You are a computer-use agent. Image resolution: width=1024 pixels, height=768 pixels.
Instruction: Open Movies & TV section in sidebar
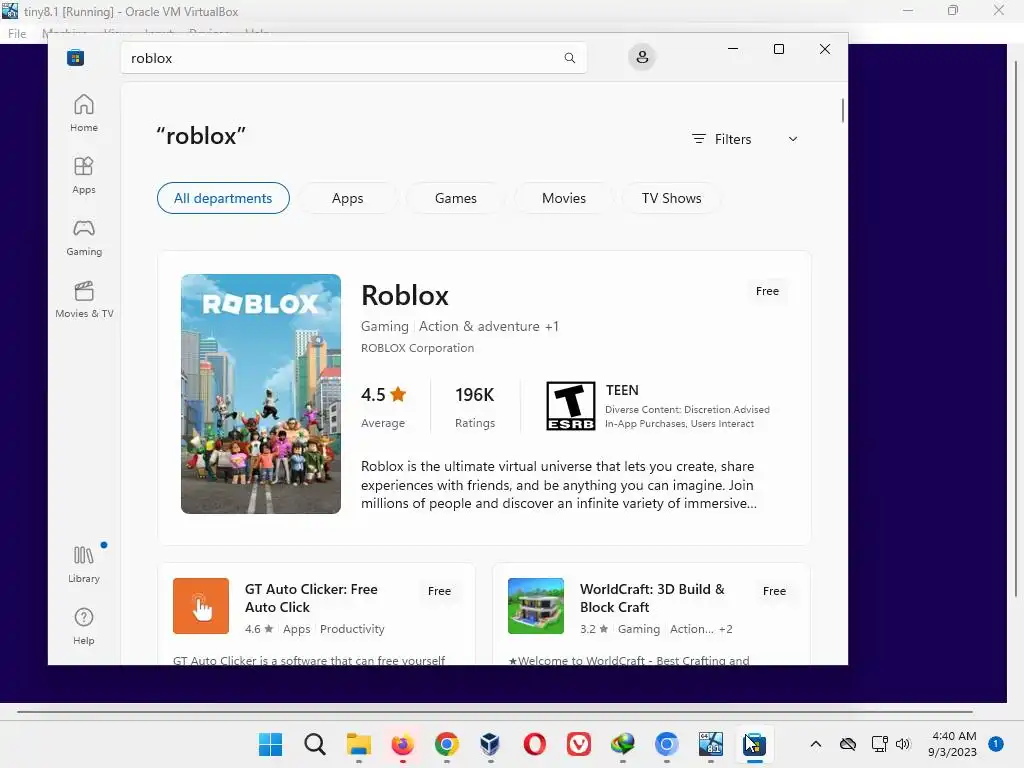coord(84,299)
